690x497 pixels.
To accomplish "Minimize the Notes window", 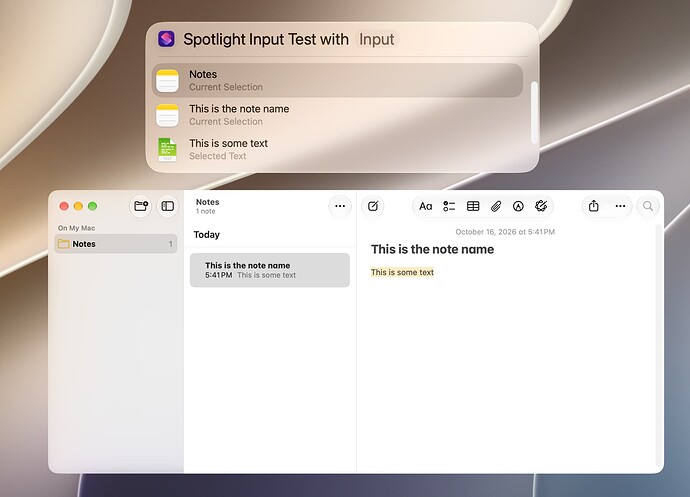I will 78,206.
